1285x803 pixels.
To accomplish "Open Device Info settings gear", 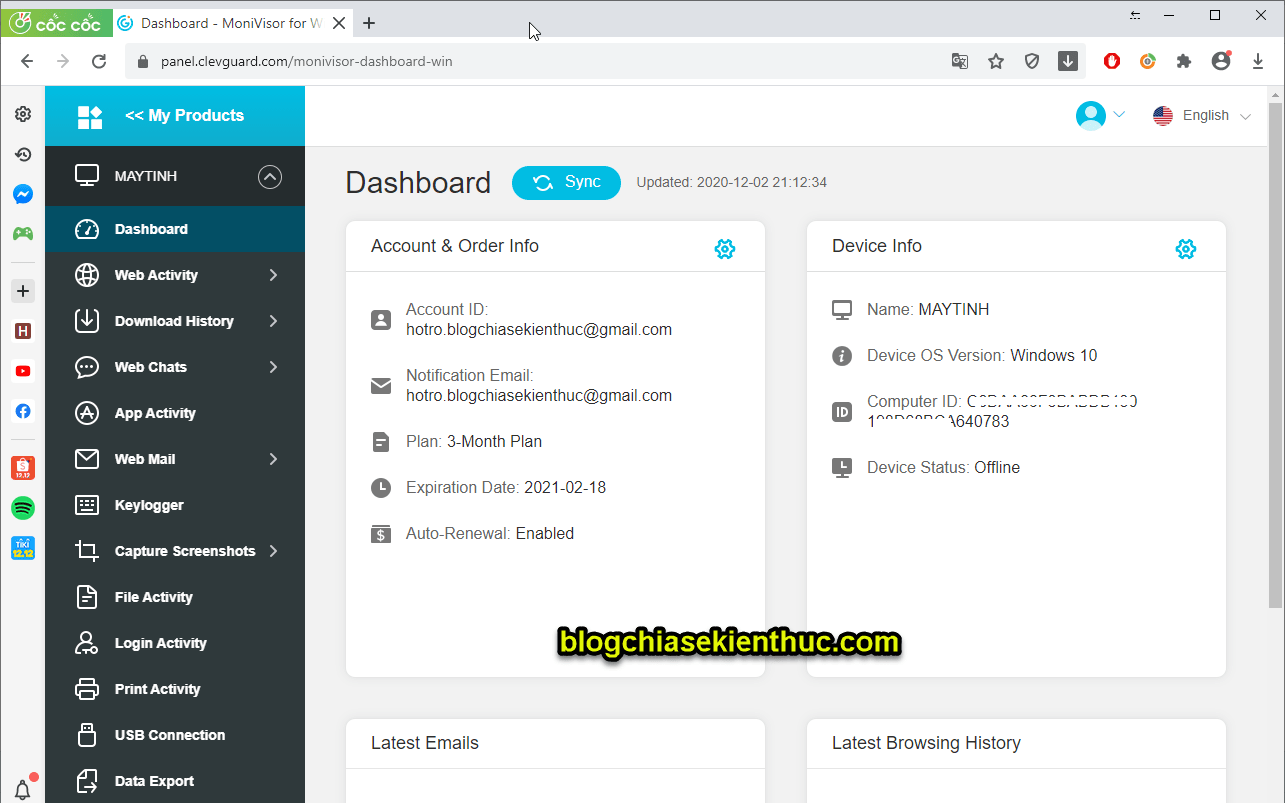I will tap(1186, 249).
